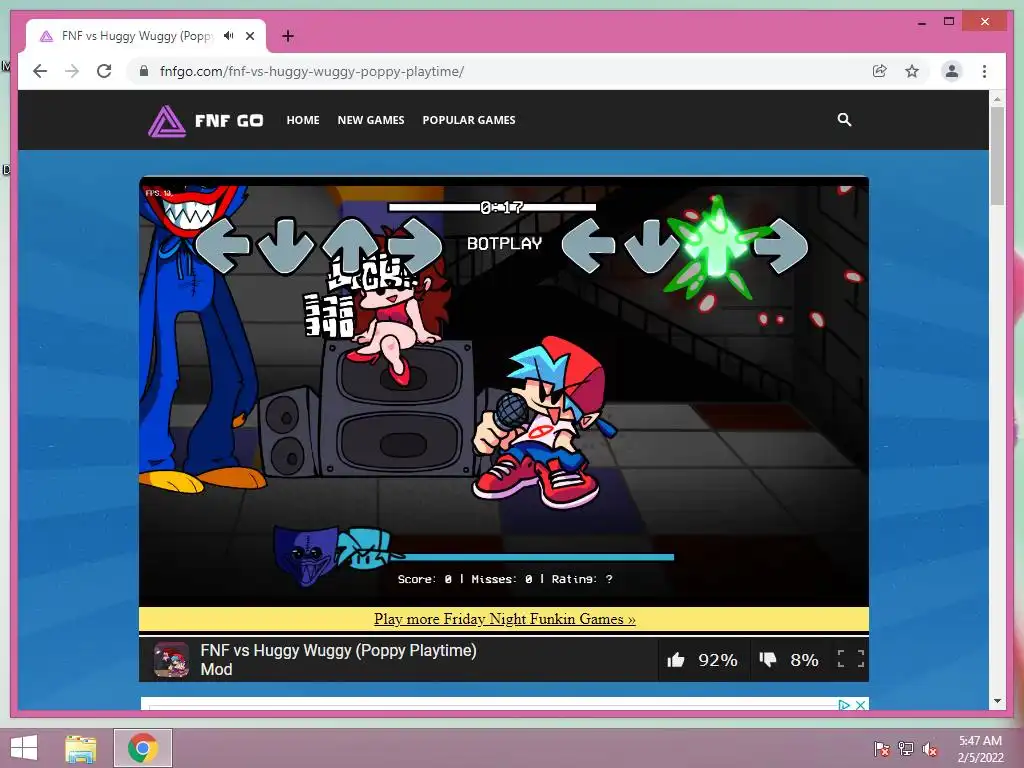The image size is (1024, 768).
Task: Click the address bar URL
Action: pyautogui.click(x=312, y=71)
